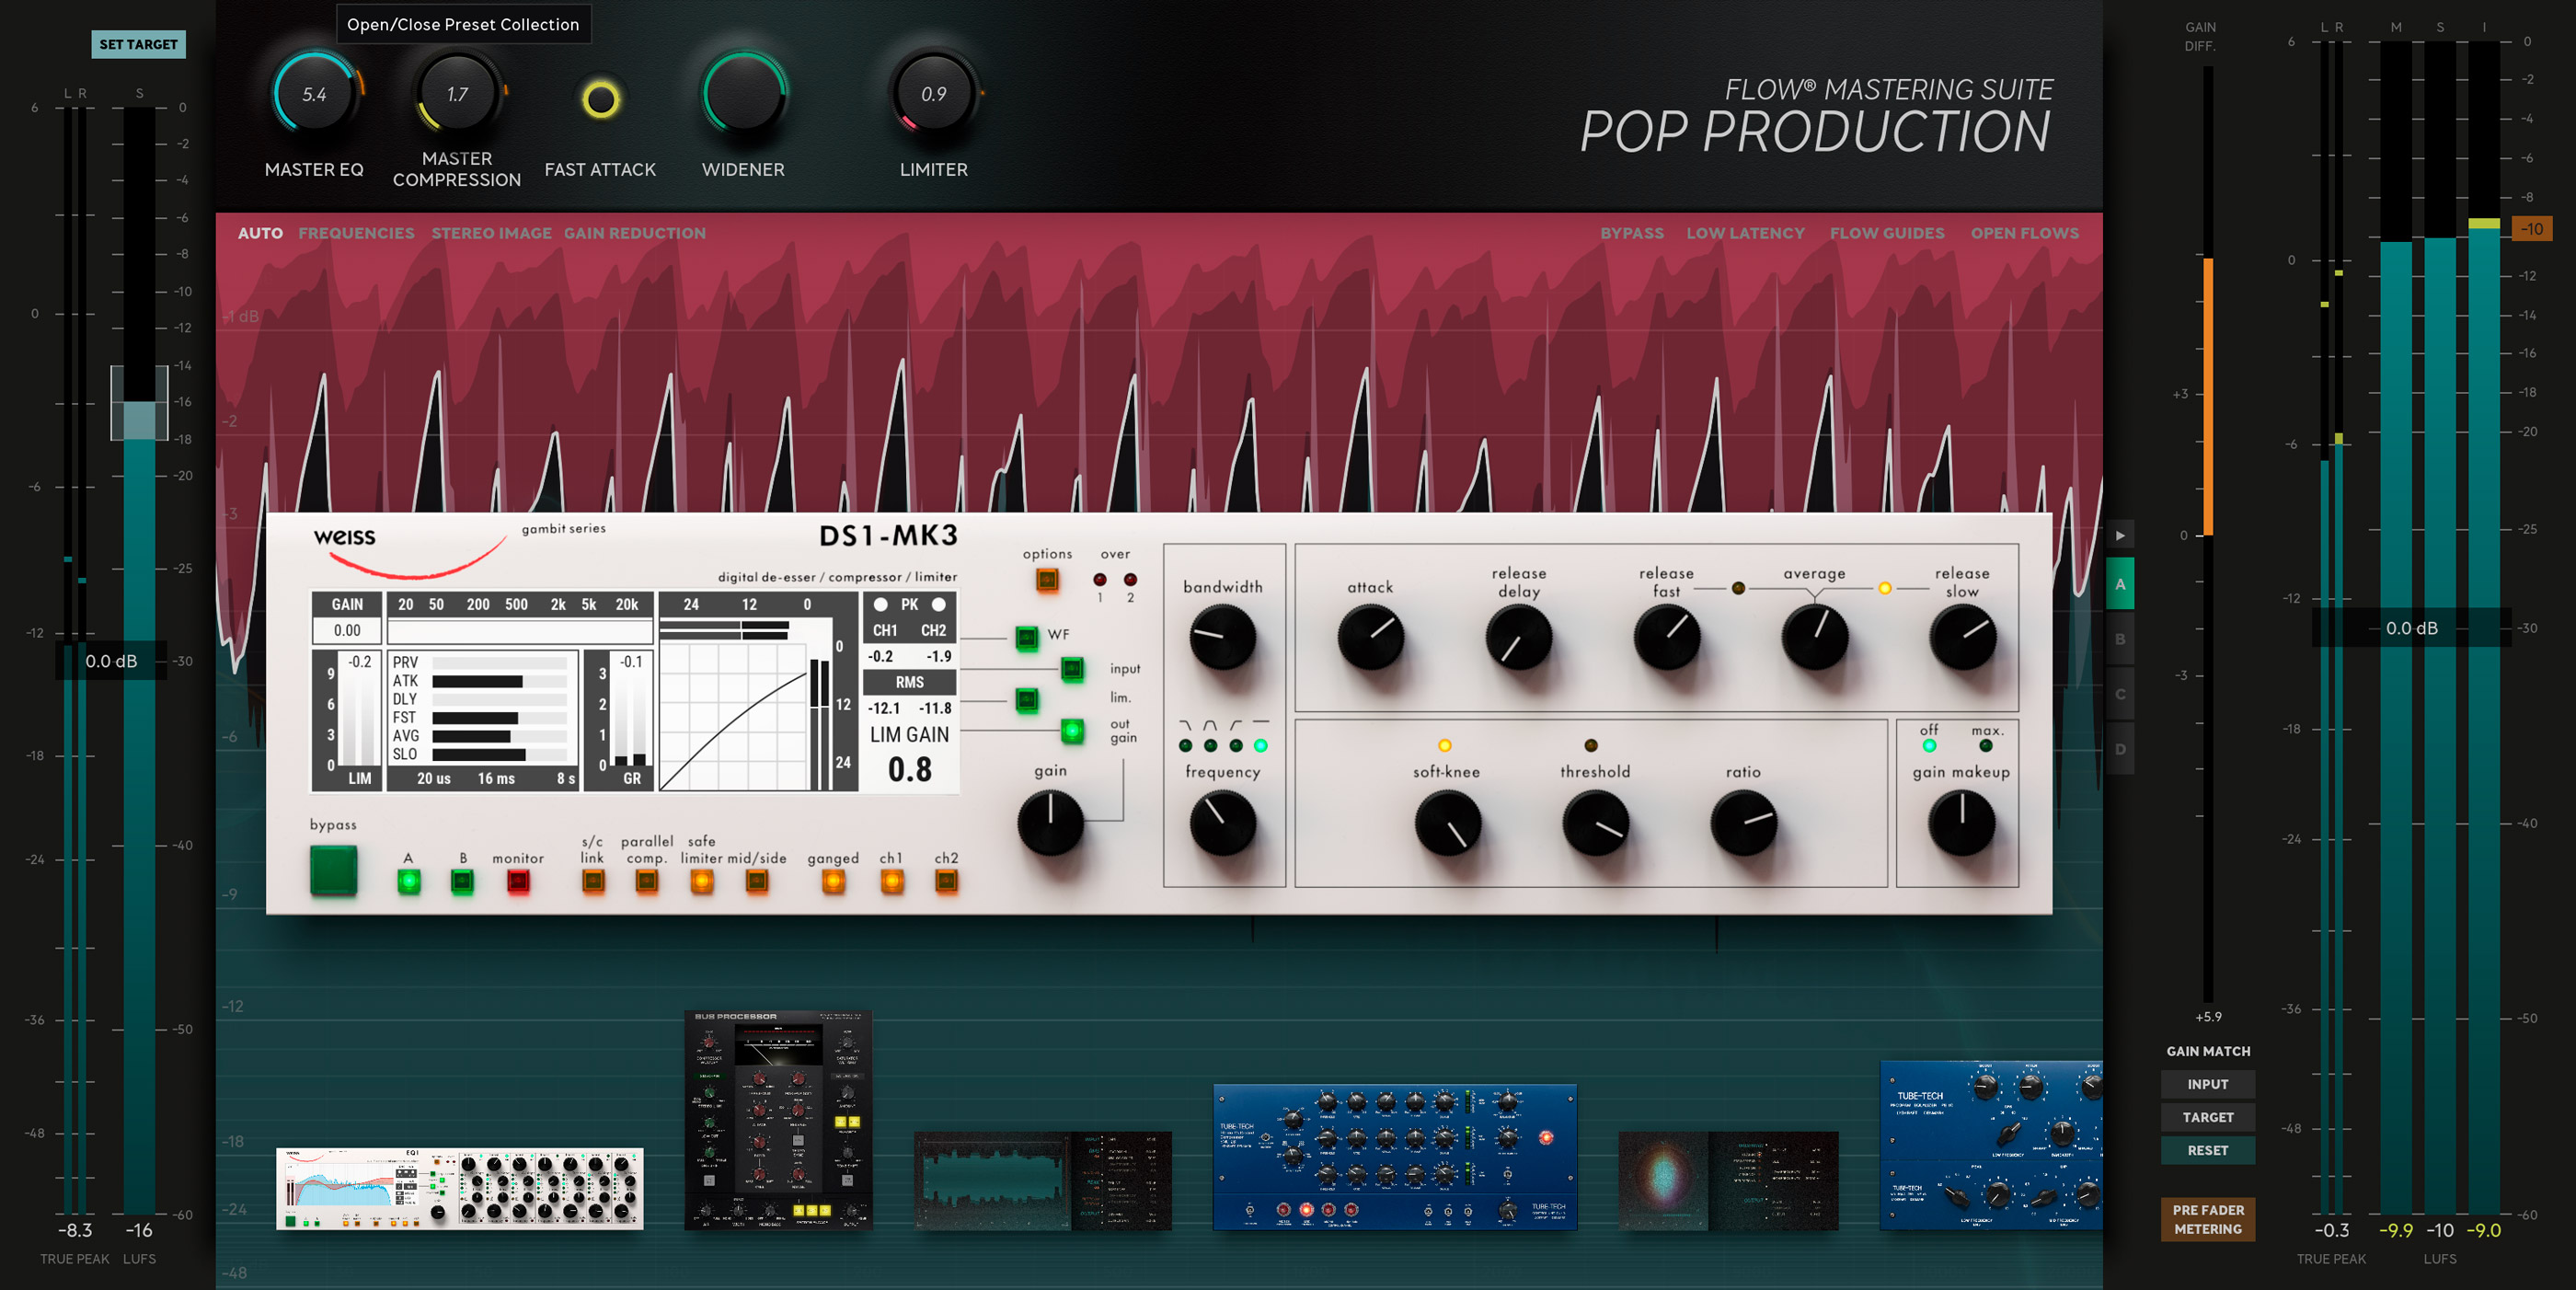Select the first filter shape LED
The height and width of the screenshot is (1290, 2576).
point(1185,746)
